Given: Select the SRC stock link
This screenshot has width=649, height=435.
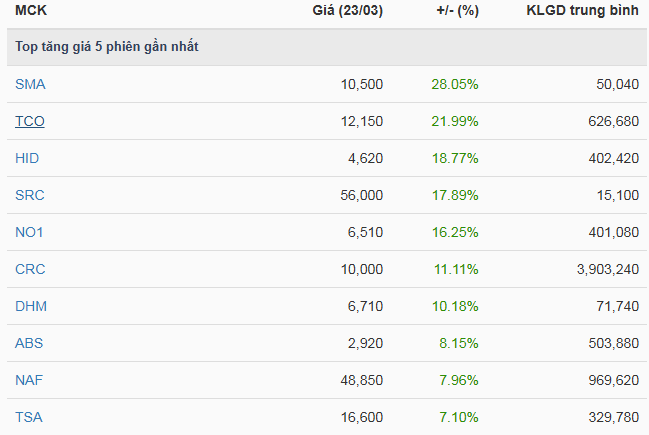Looking at the screenshot, I should [x=30, y=195].
